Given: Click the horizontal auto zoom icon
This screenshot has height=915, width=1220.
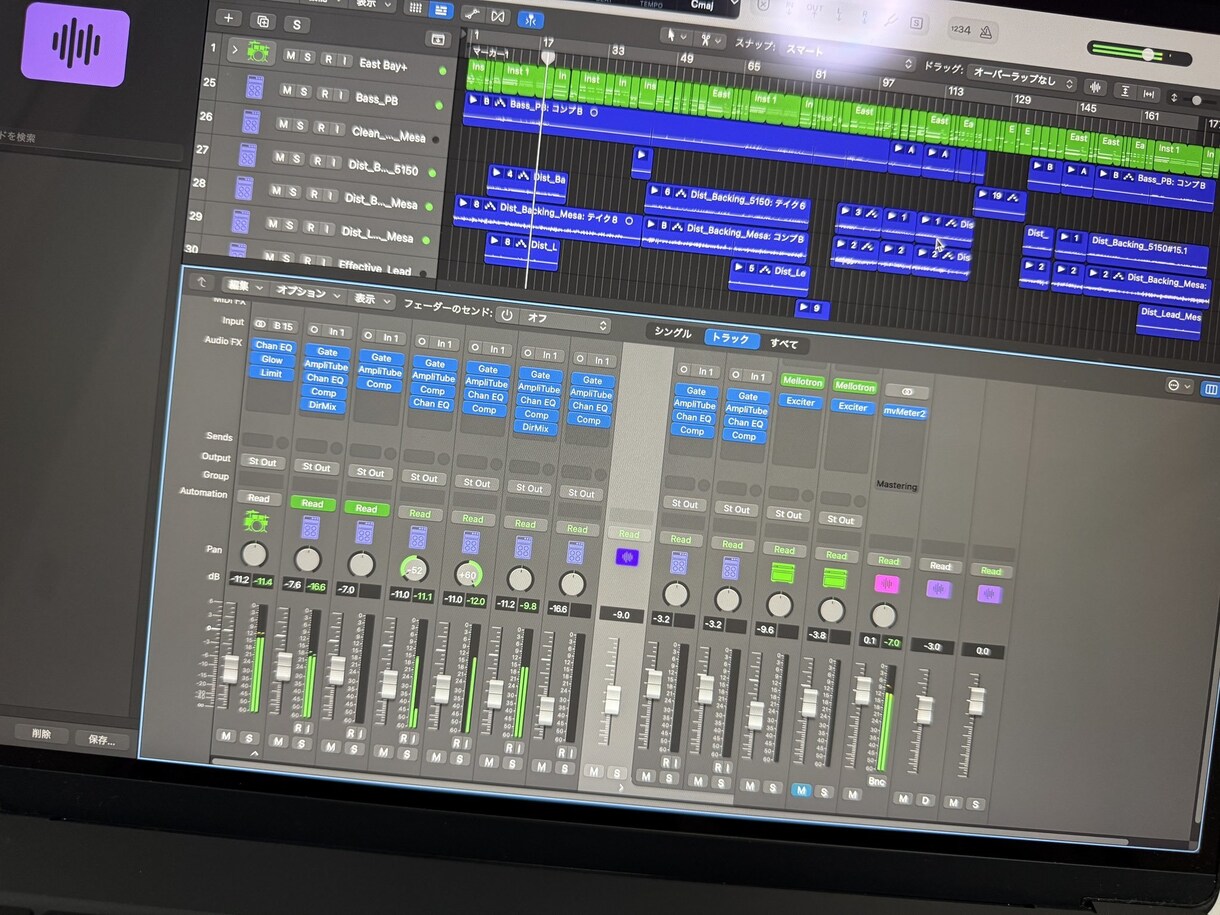Looking at the screenshot, I should 1149,94.
